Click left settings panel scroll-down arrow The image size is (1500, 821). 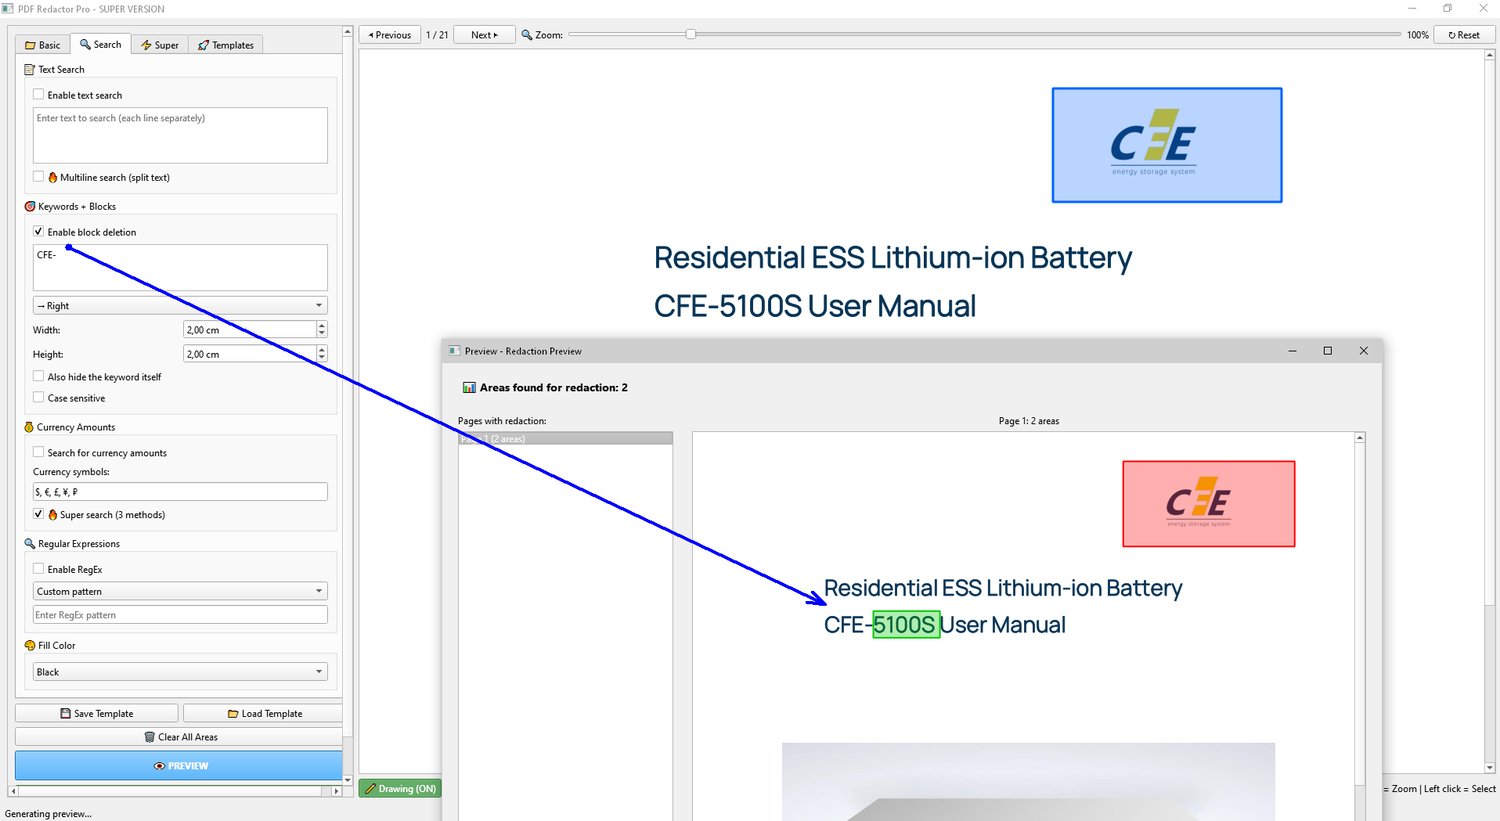point(348,780)
